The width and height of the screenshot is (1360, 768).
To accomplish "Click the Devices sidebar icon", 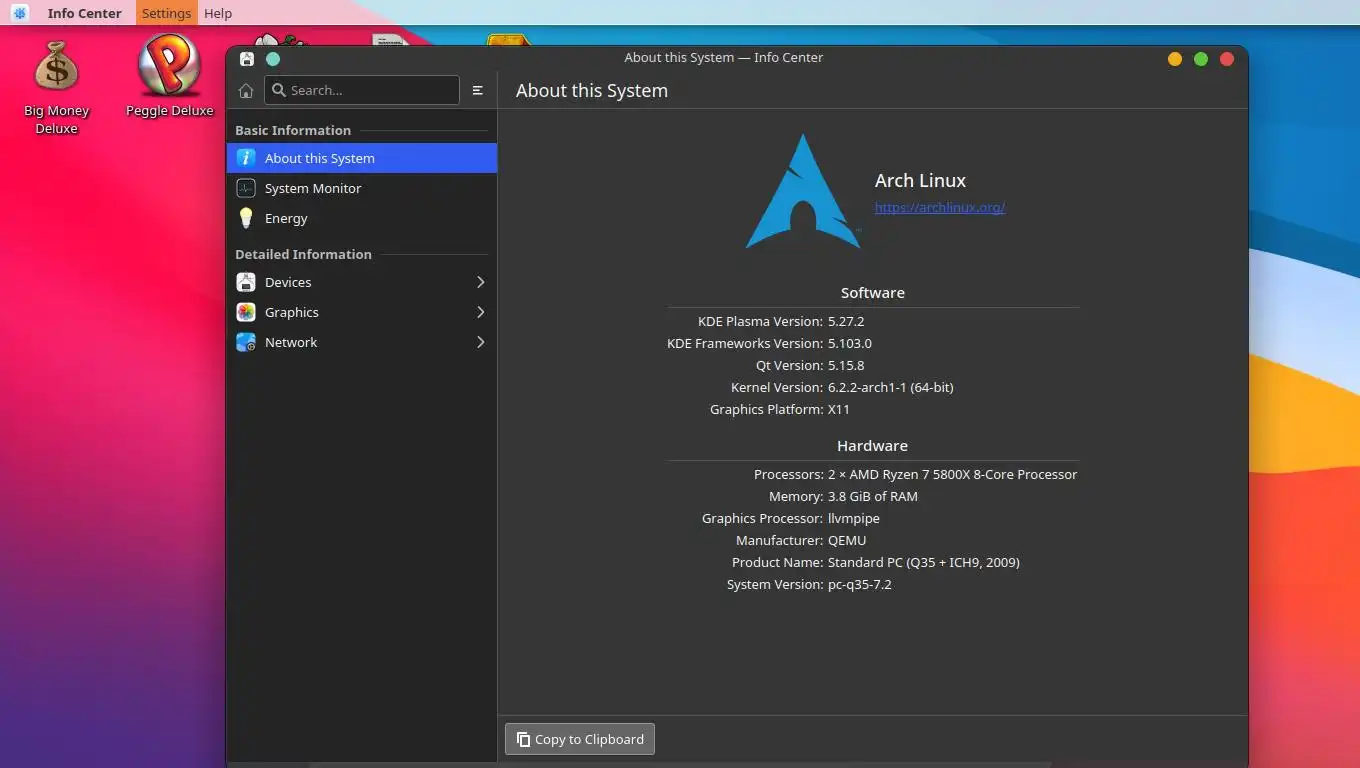I will click(246, 282).
